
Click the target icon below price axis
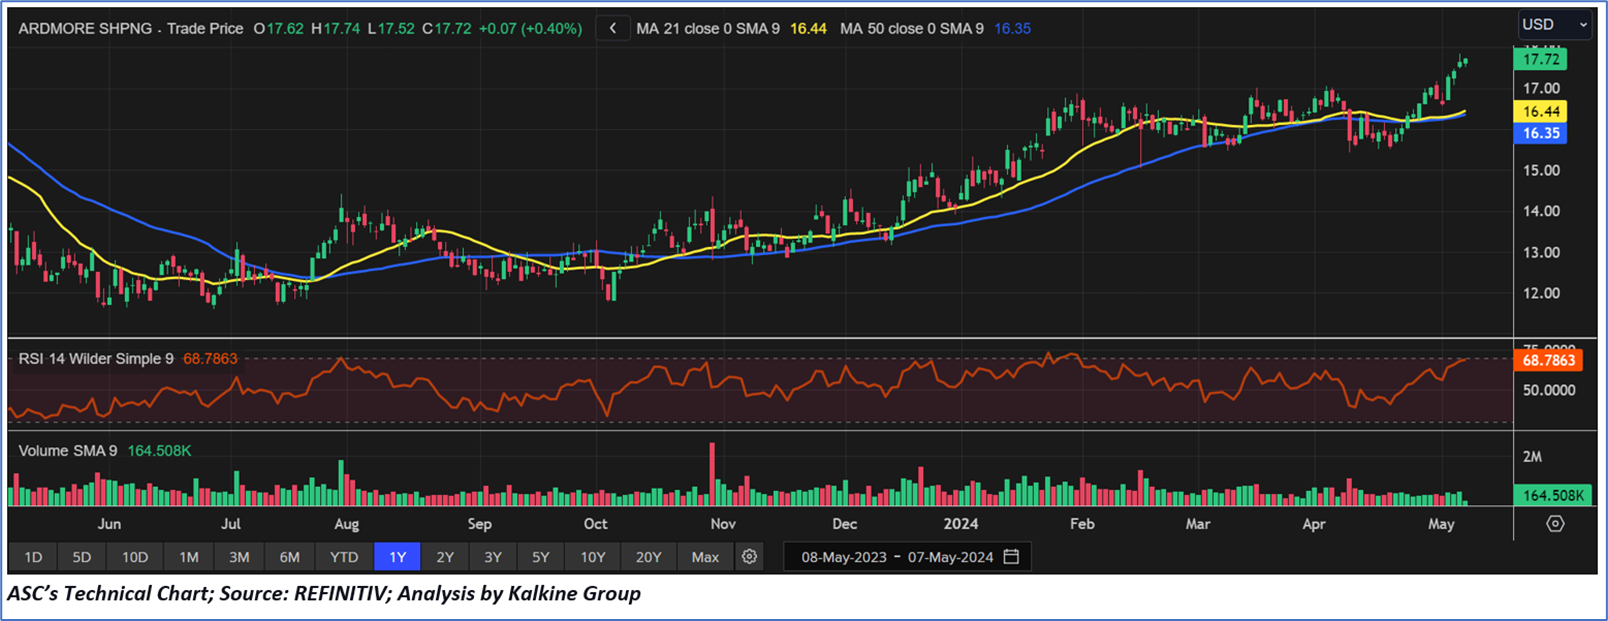[x=1554, y=524]
